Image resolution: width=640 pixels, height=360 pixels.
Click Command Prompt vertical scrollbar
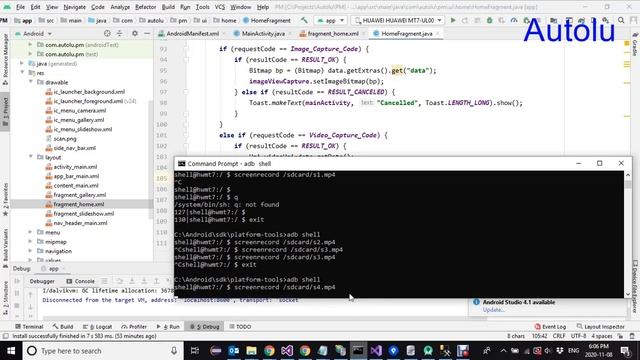tap(628, 235)
